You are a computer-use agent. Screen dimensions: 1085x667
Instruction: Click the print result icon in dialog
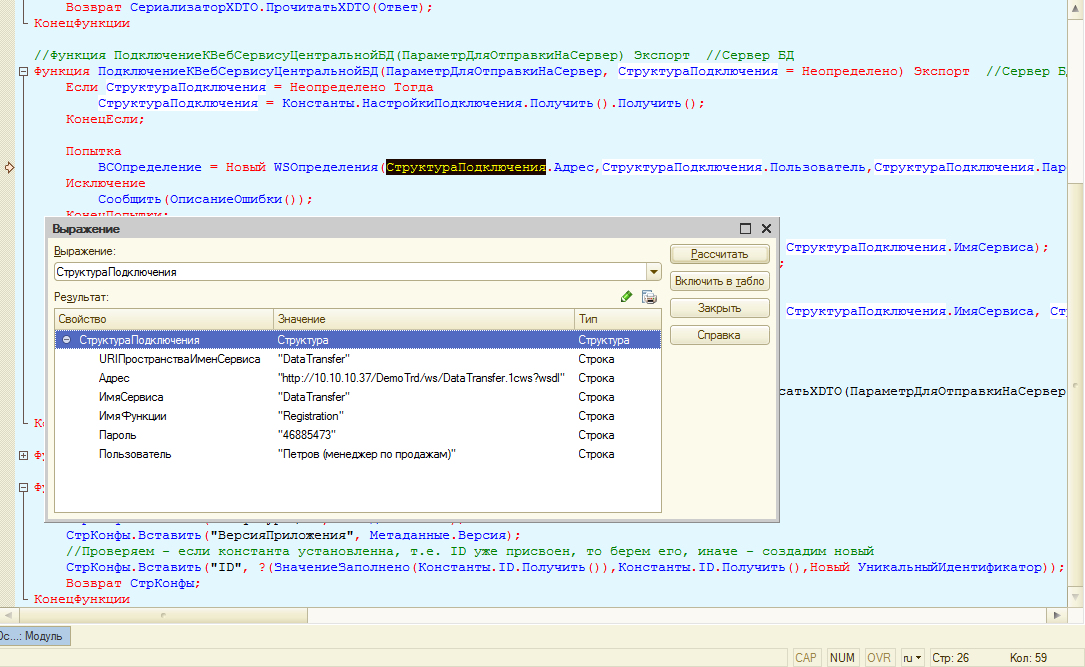point(649,296)
